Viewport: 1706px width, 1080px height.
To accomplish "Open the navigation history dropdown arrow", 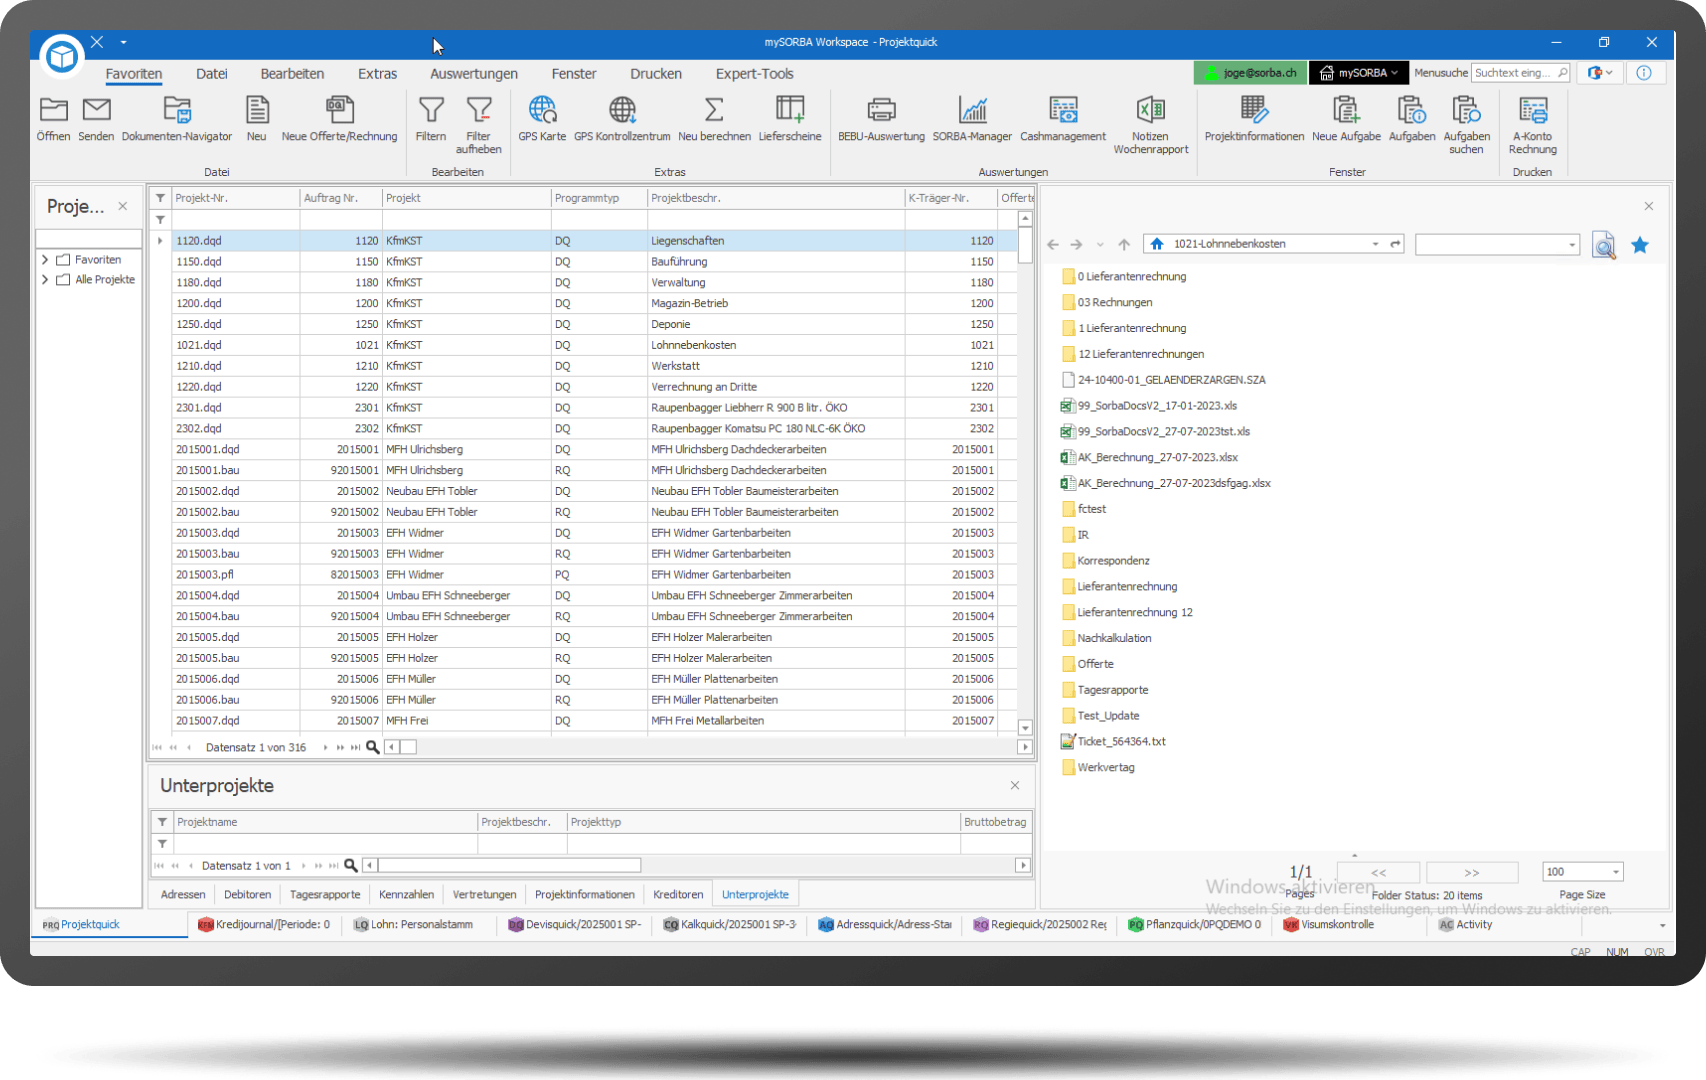I will 1100,244.
